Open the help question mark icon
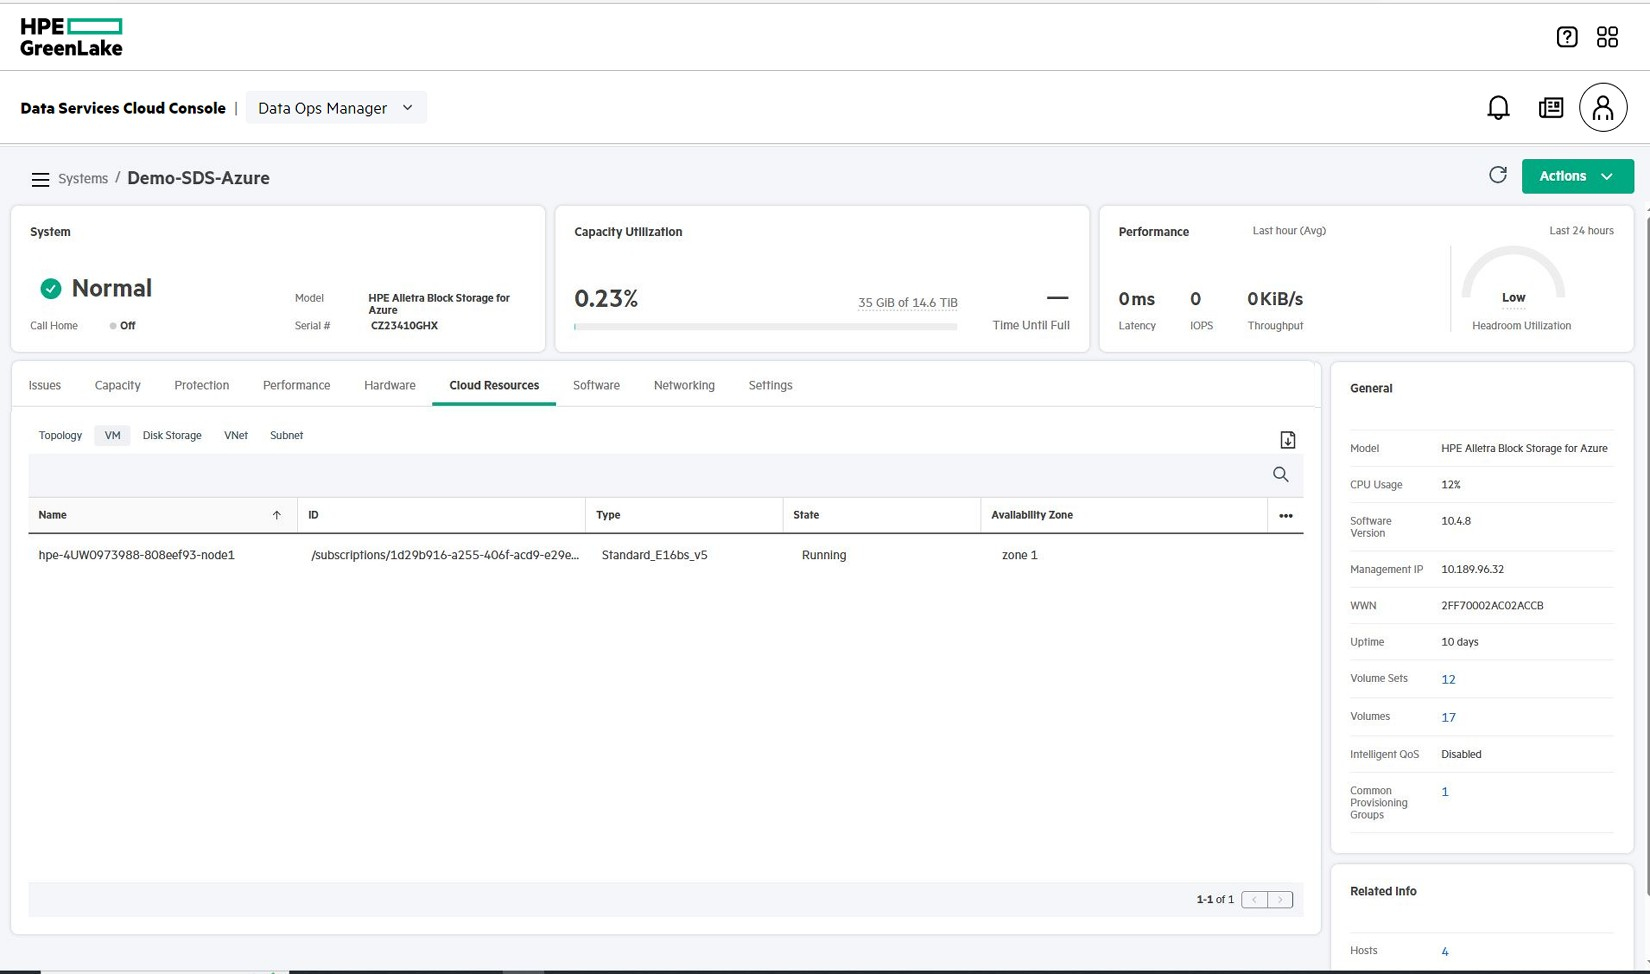The width and height of the screenshot is (1650, 974). pos(1567,37)
